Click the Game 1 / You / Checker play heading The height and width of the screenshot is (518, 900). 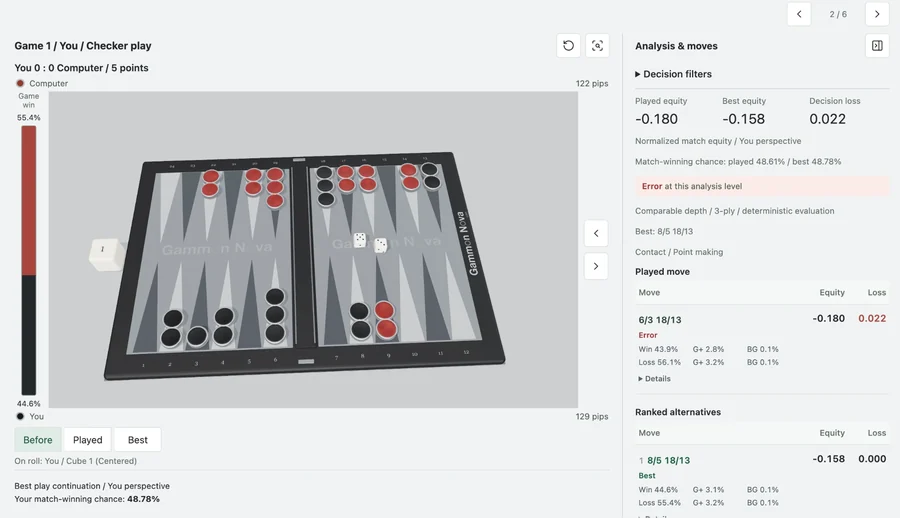[83, 45]
